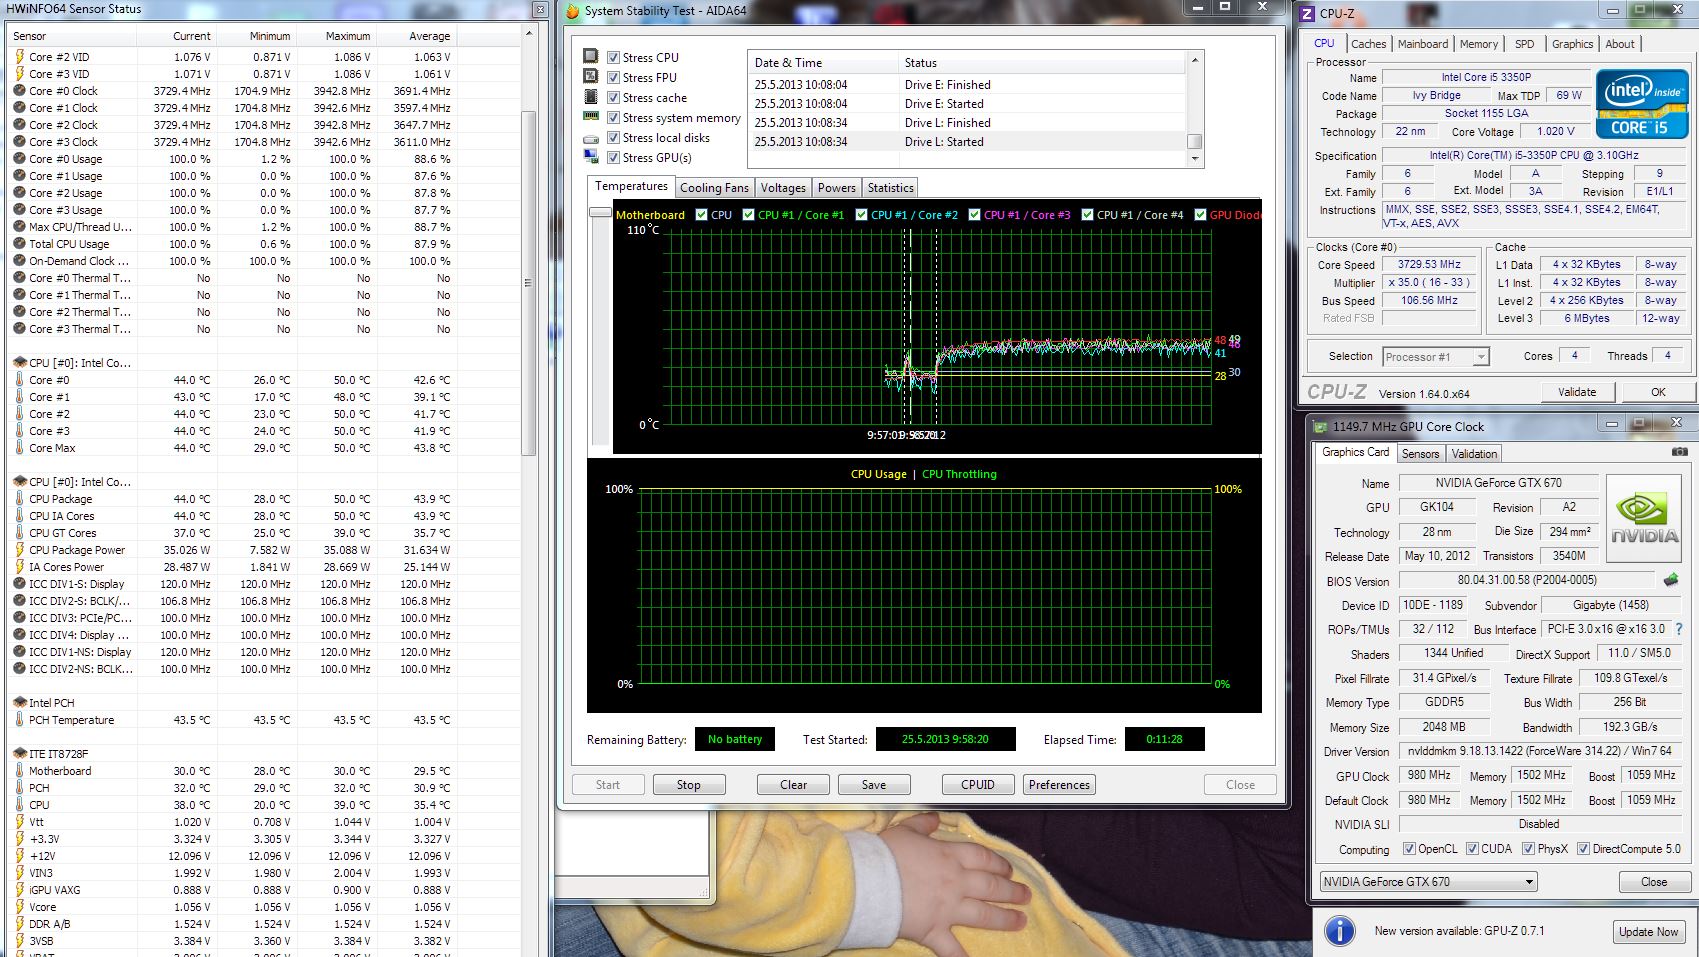Click the RAM stick icon beside Stress system memory
Viewport: 1699px width, 957px height.
click(x=591, y=117)
